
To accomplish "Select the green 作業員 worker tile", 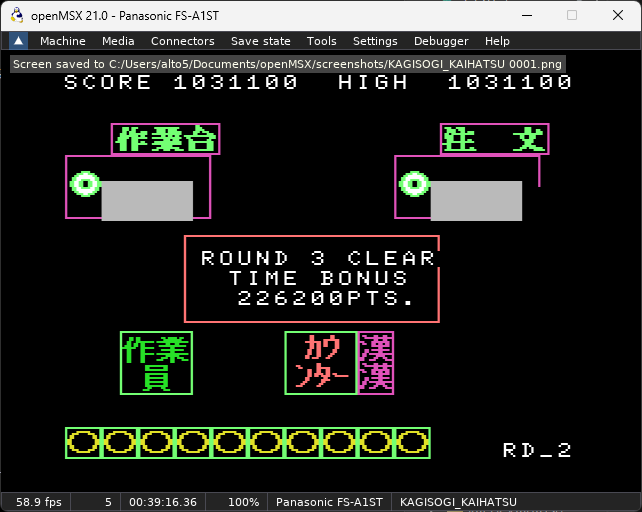I will [x=156, y=363].
